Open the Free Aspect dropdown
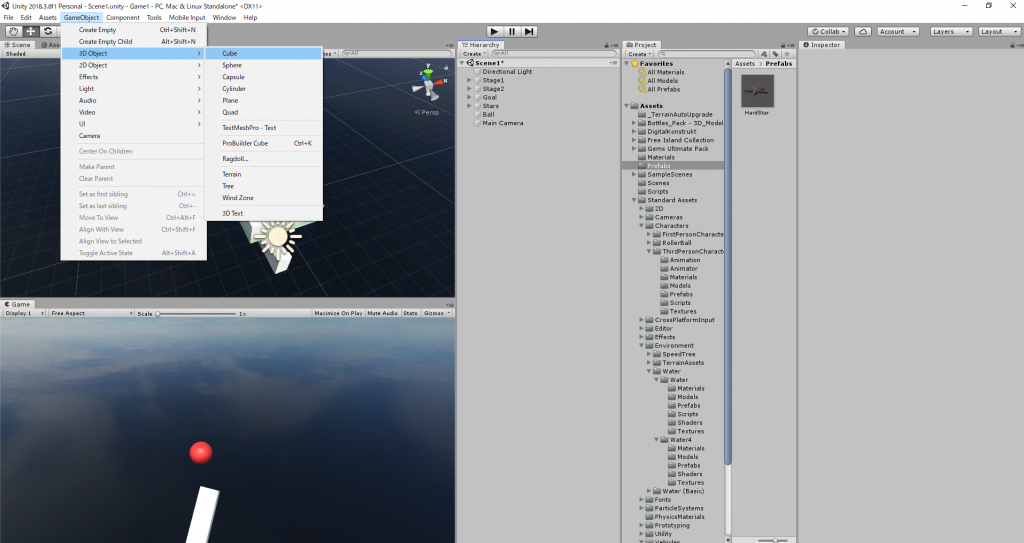Viewport: 1024px width, 543px height. pos(91,313)
